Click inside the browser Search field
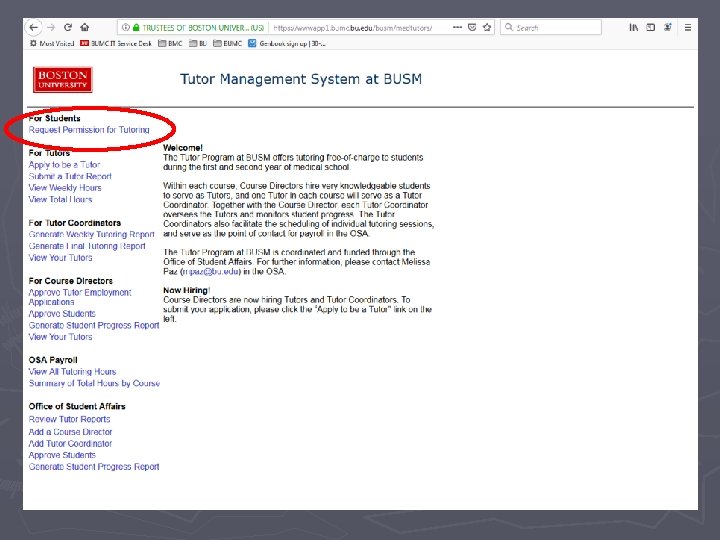720x540 pixels. point(551,28)
